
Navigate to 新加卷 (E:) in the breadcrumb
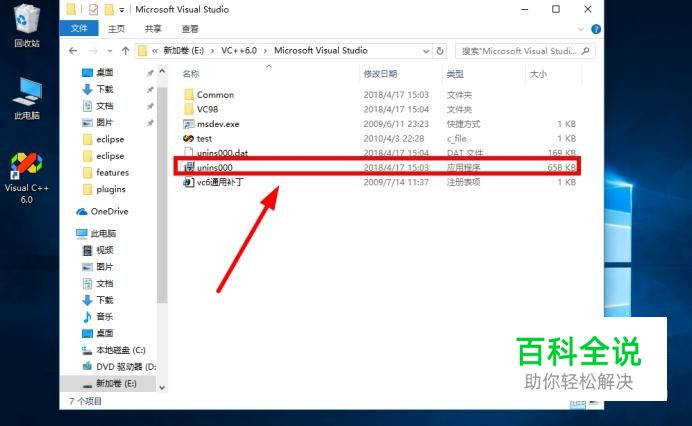[x=184, y=51]
